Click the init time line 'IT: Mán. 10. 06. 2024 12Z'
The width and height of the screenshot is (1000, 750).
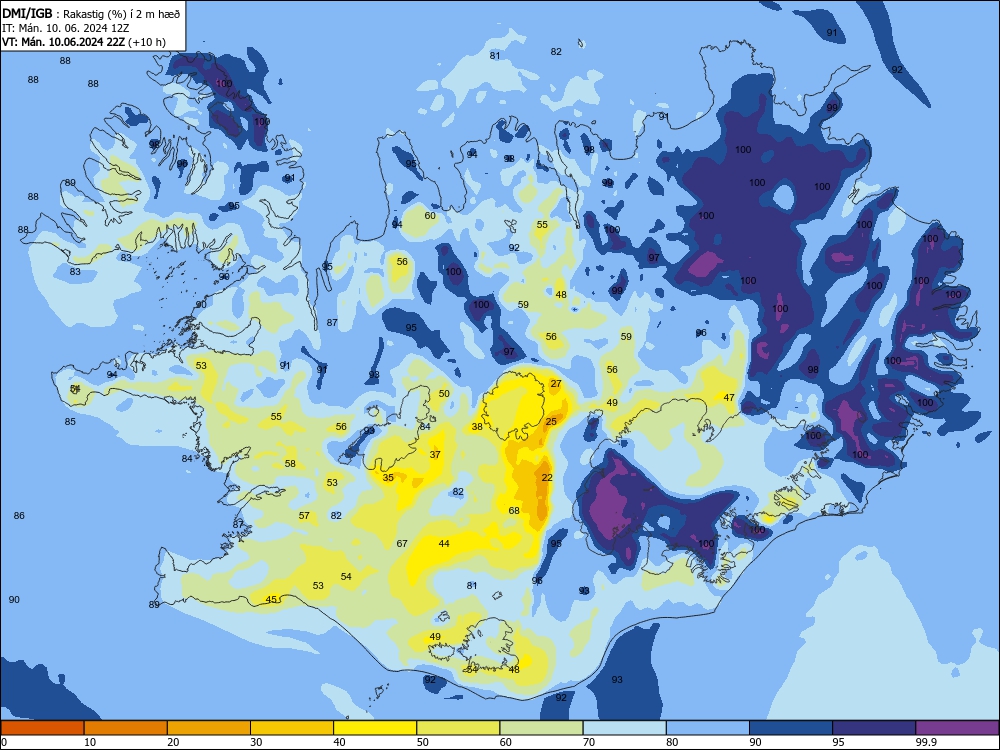(x=65, y=28)
